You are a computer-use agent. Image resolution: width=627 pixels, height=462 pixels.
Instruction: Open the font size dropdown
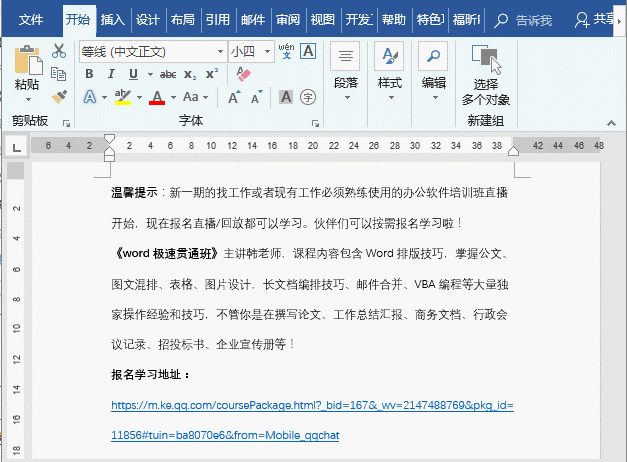tap(267, 52)
